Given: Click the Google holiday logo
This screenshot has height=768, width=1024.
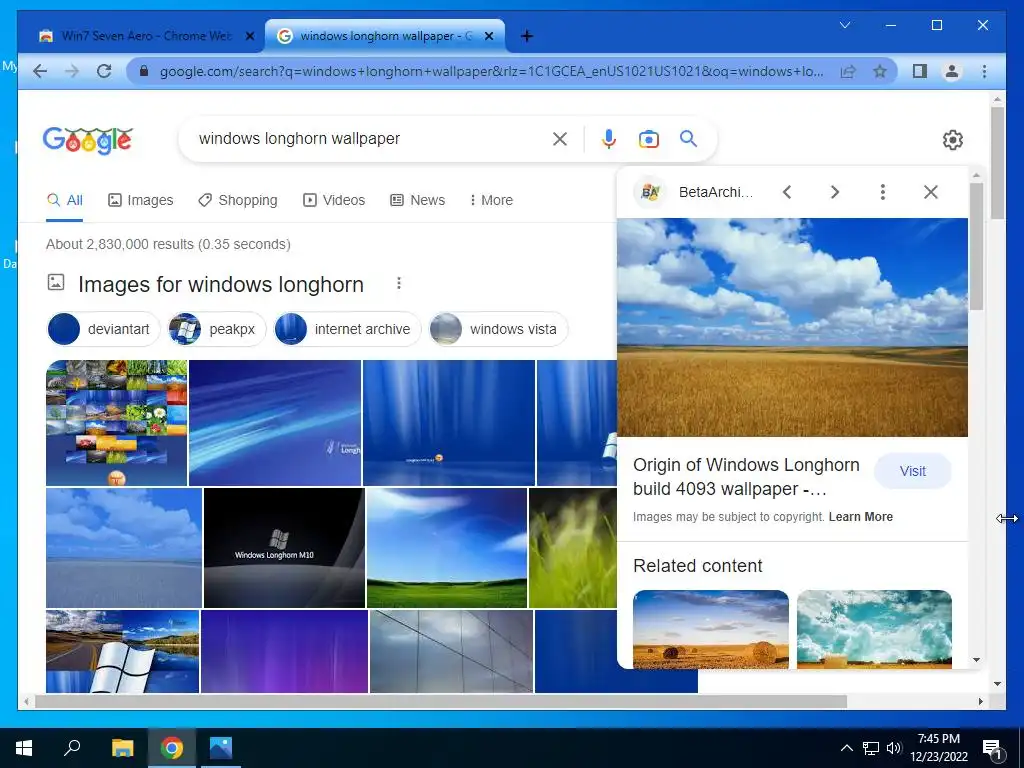Looking at the screenshot, I should [88, 140].
